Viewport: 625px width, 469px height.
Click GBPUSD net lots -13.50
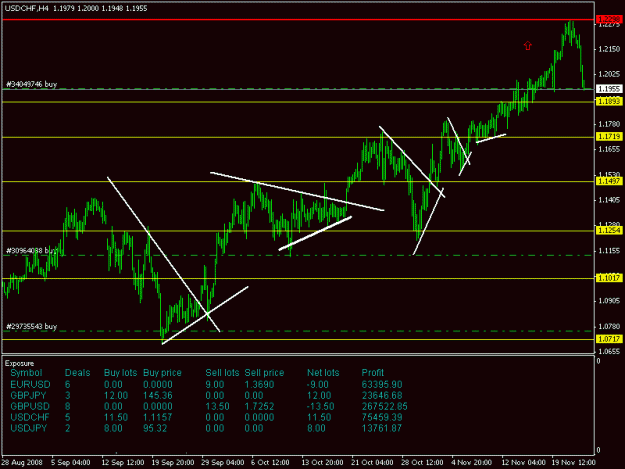coord(320,406)
